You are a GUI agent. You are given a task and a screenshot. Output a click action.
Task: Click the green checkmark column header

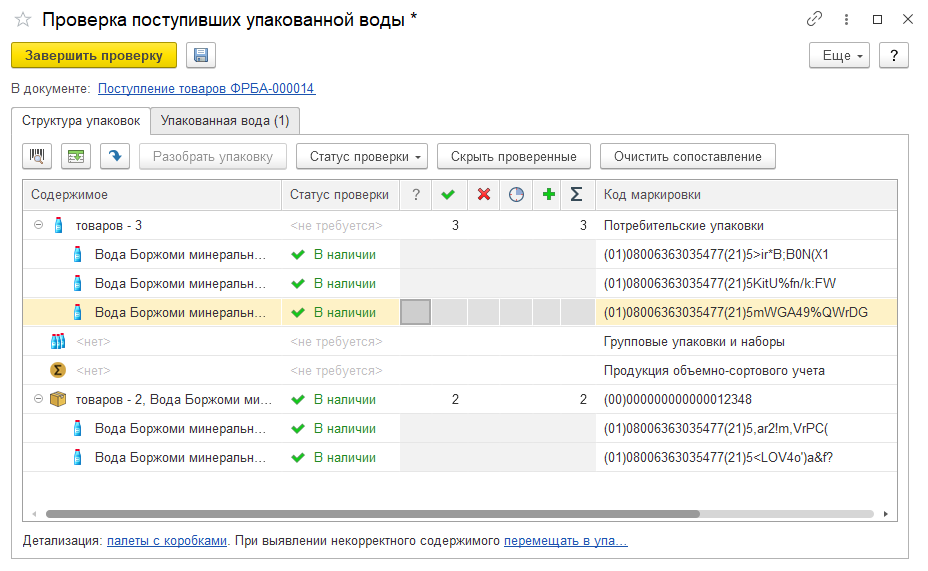(448, 195)
